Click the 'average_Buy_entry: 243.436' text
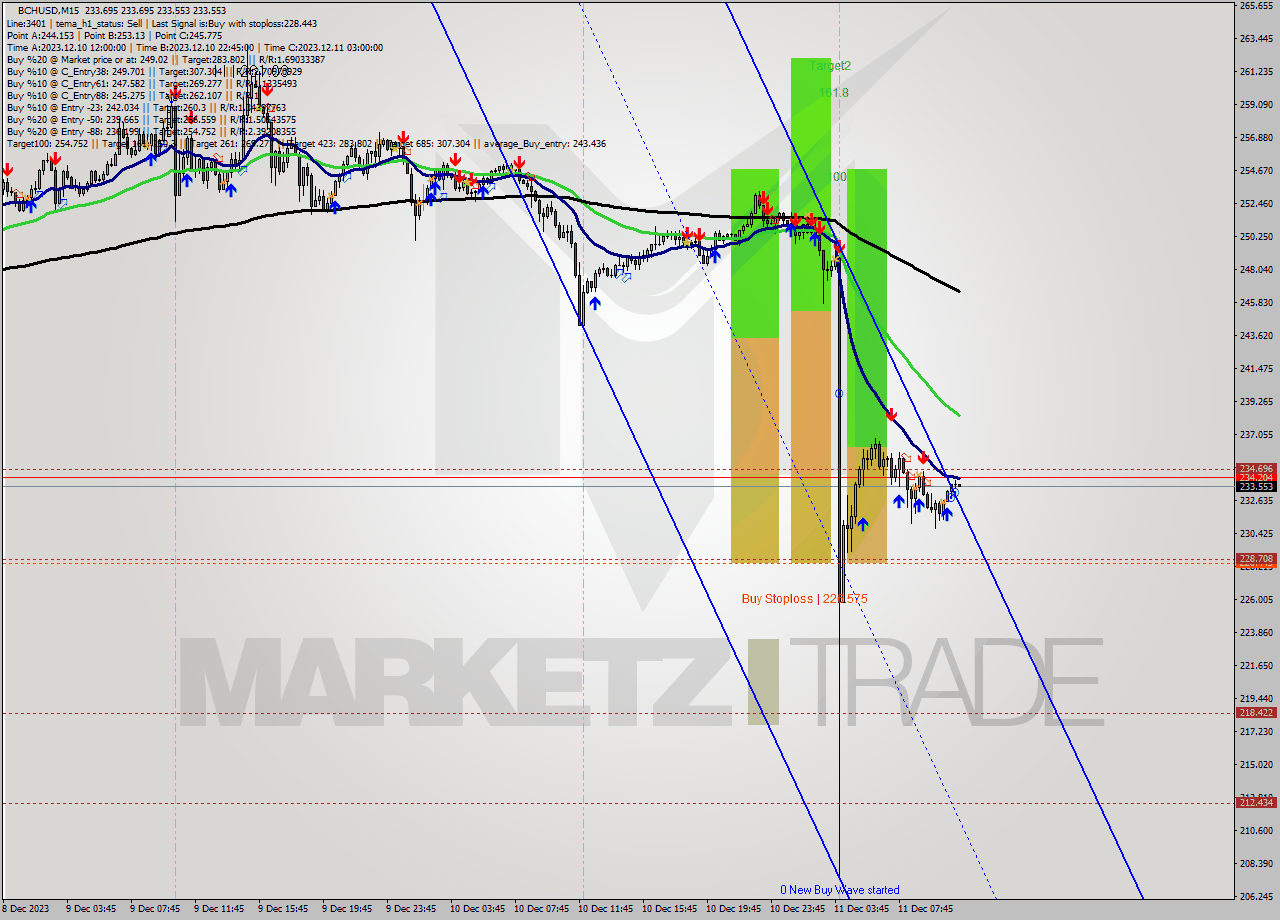The image size is (1280, 920). pyautogui.click(x=544, y=143)
